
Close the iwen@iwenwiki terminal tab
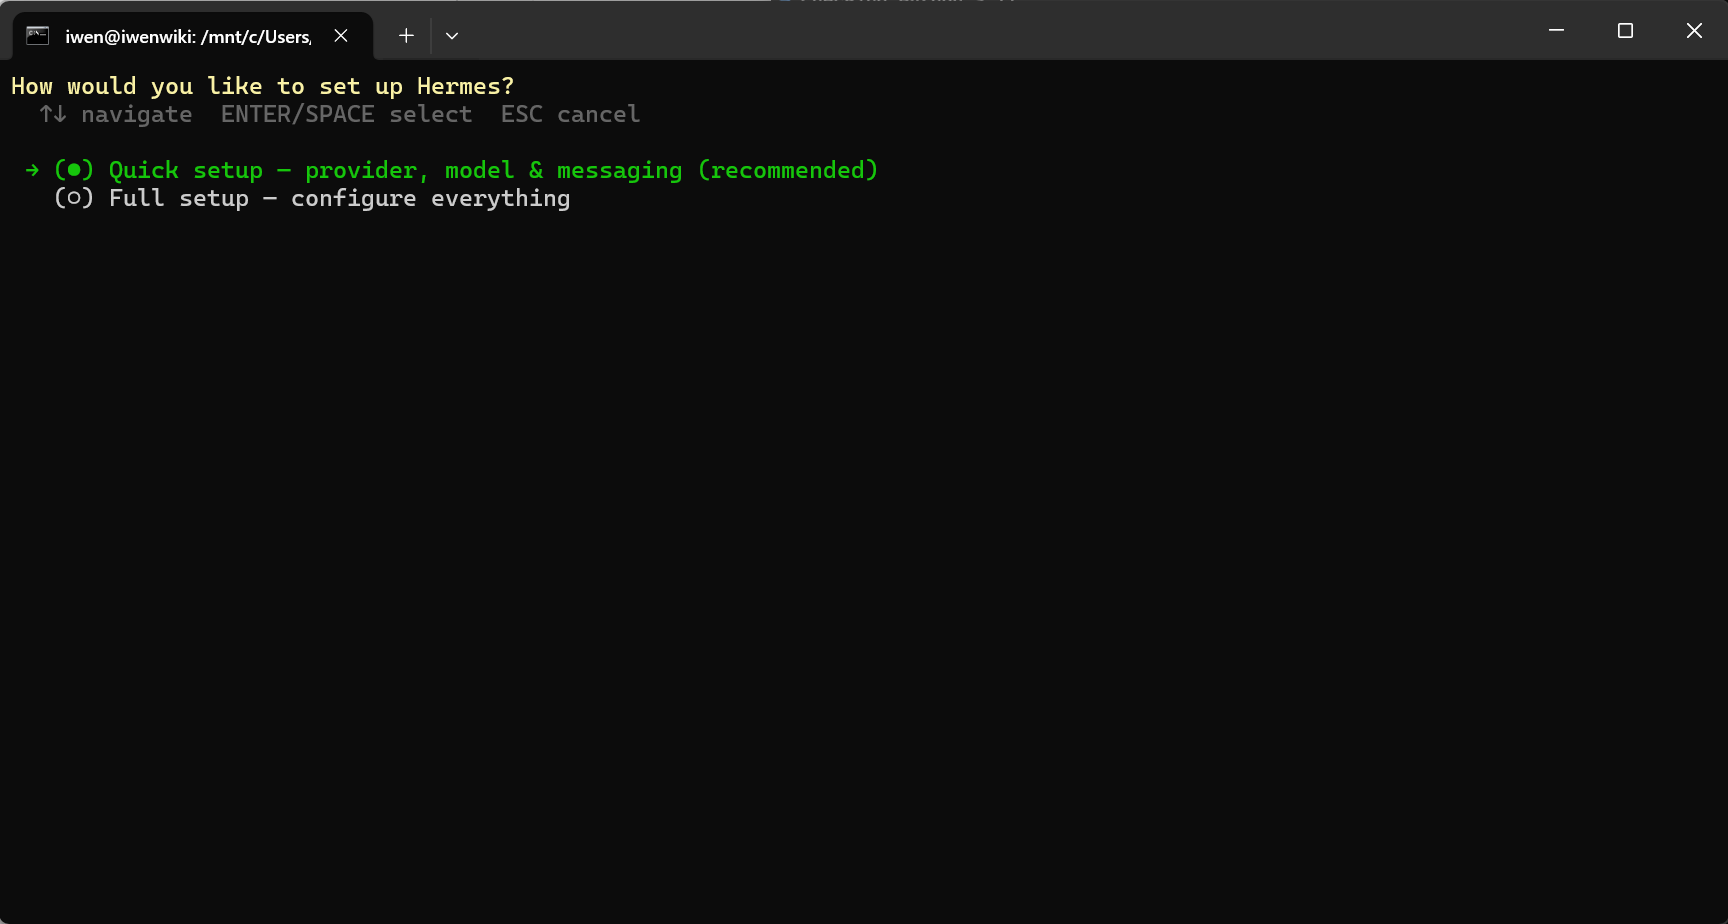coord(341,36)
